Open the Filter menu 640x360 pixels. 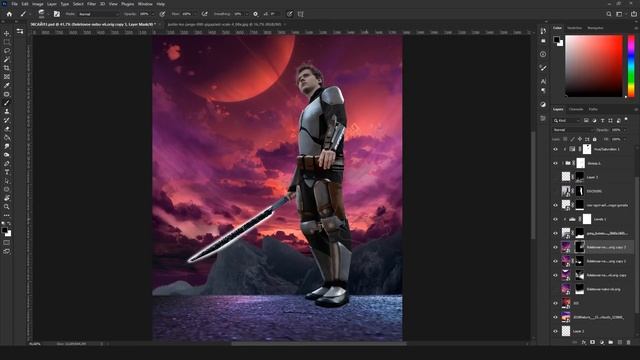[91, 4]
